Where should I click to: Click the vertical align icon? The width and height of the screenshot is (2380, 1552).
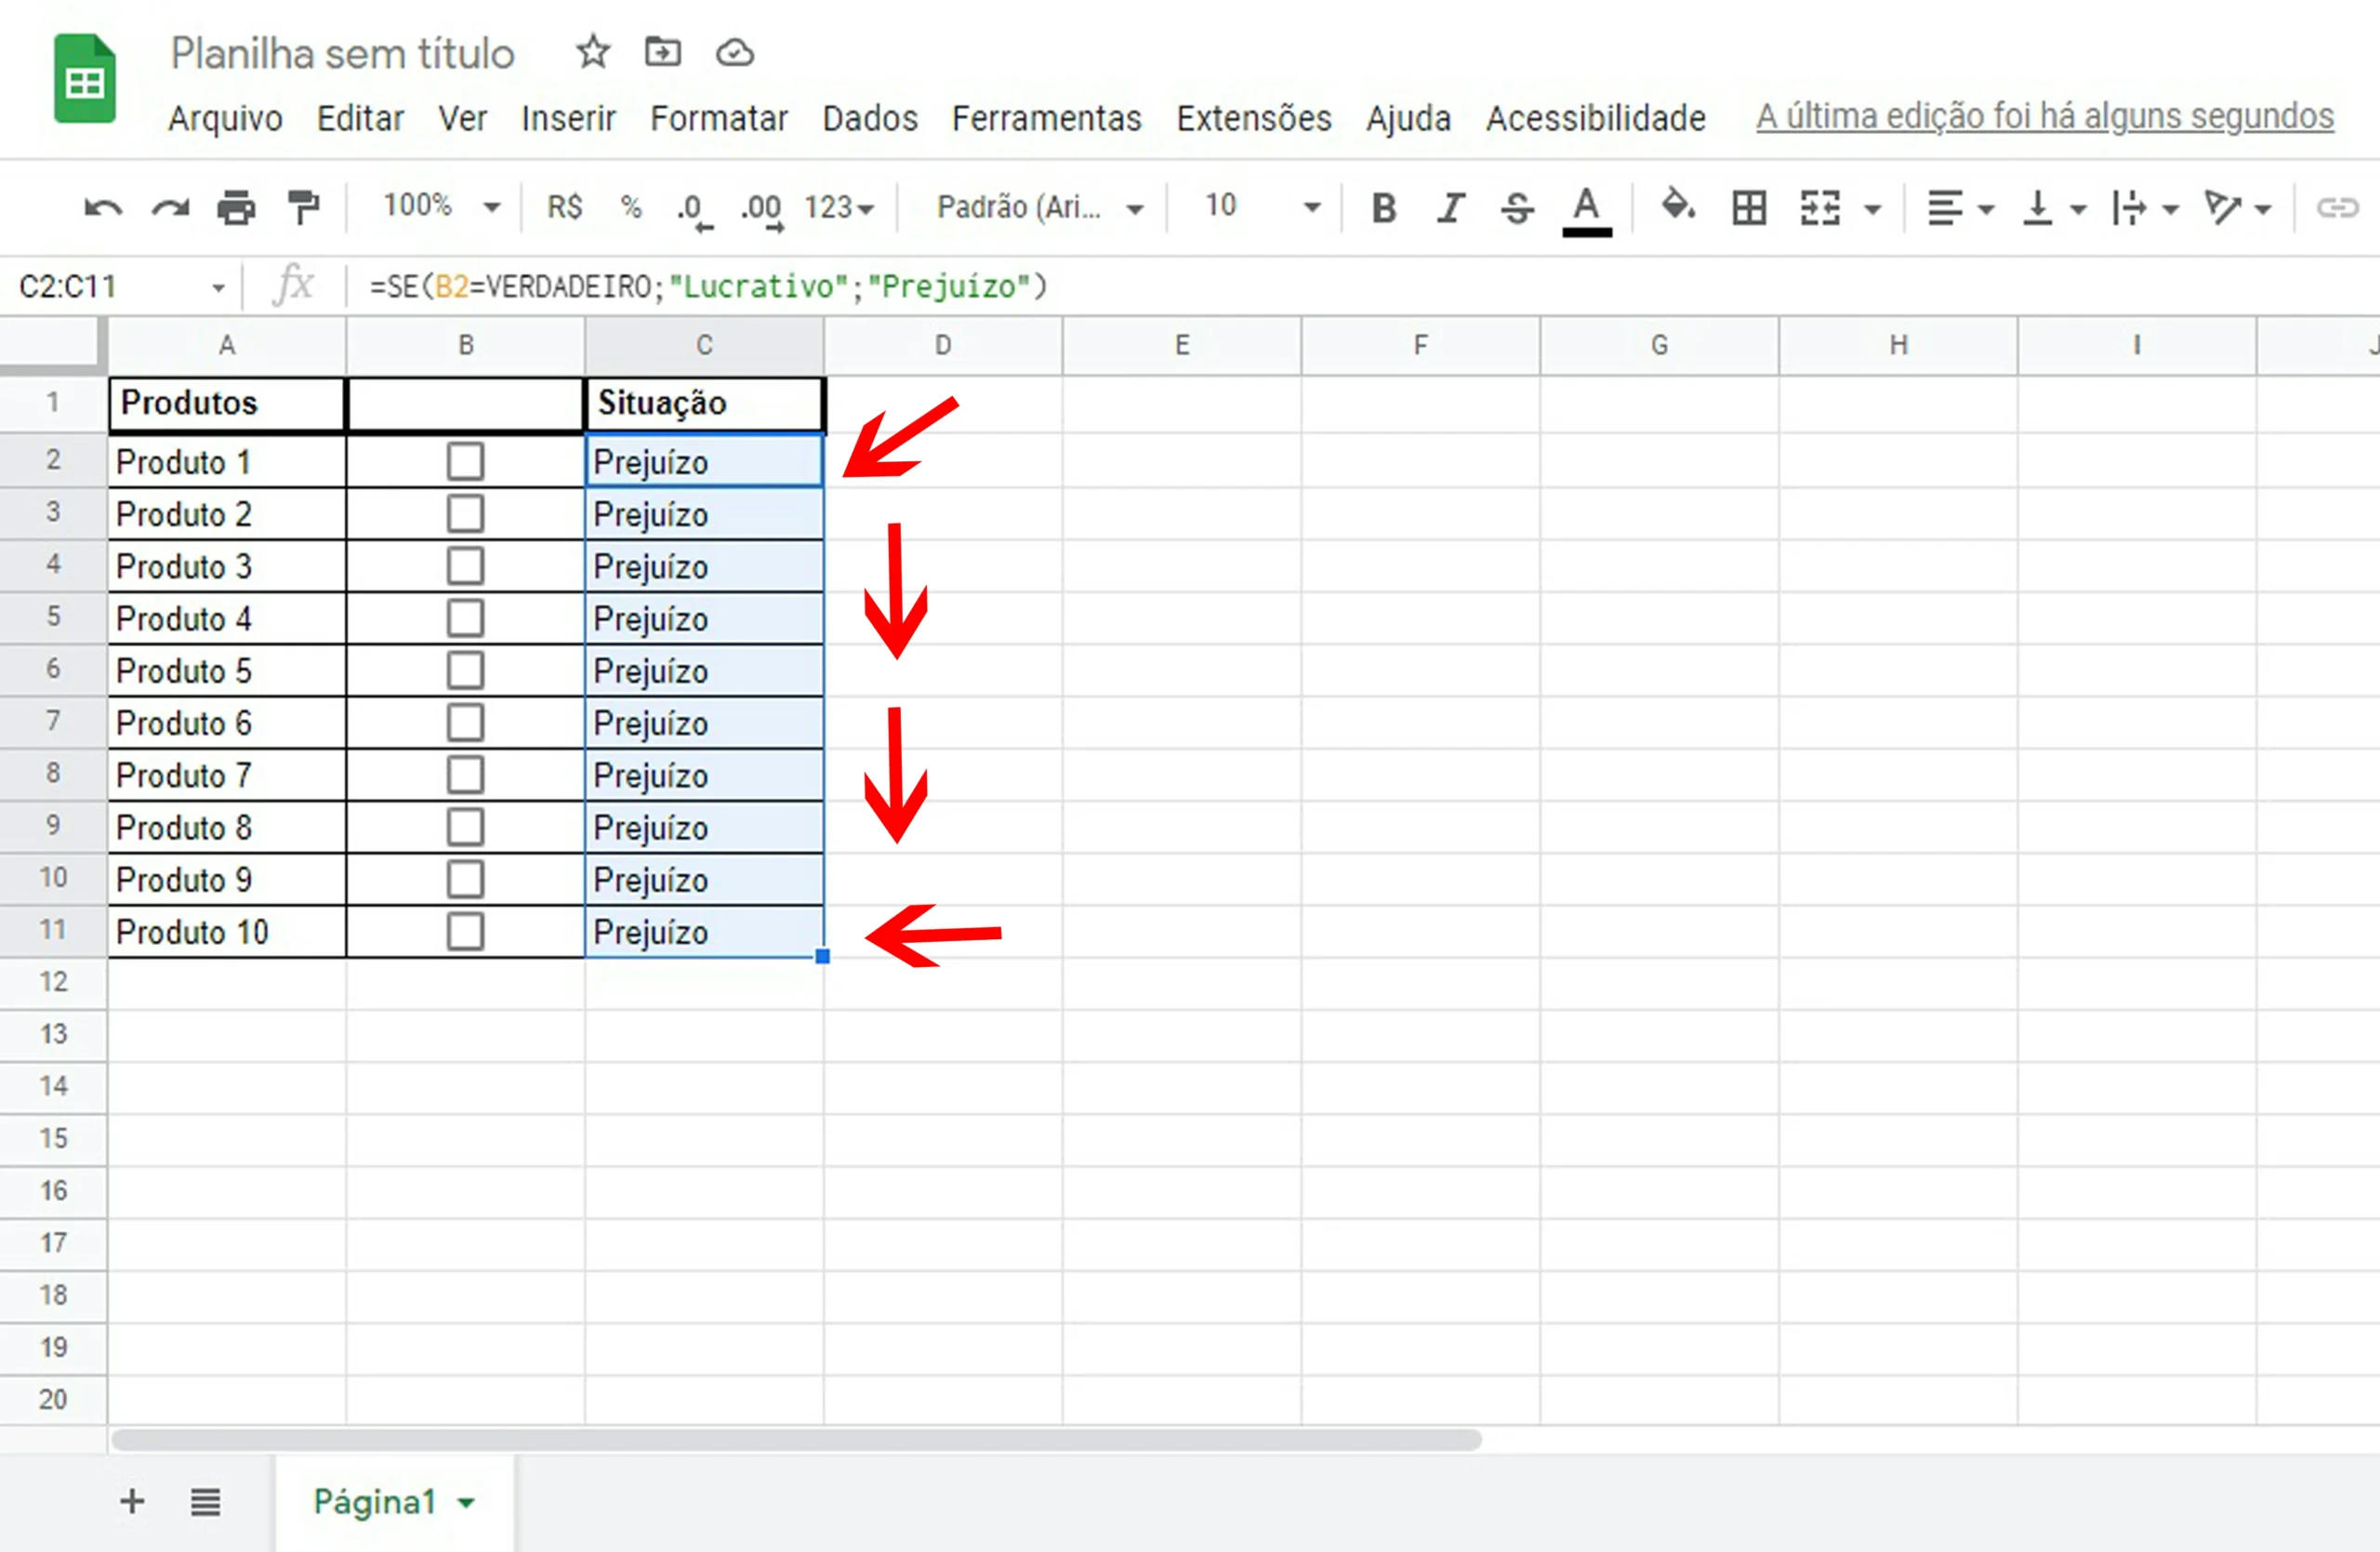tap(2036, 208)
